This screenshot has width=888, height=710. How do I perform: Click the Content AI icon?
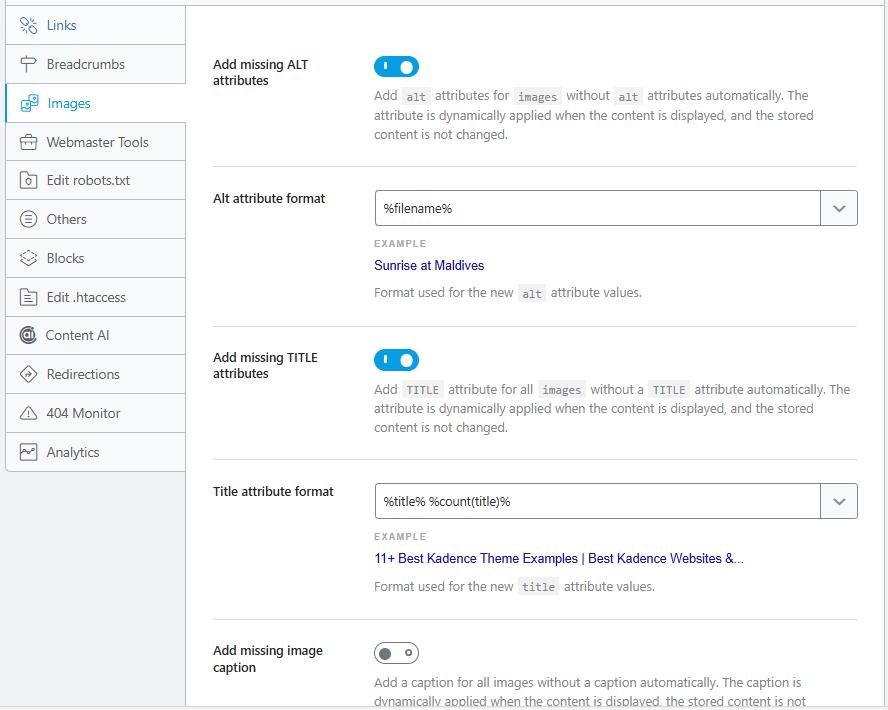click(x=28, y=336)
